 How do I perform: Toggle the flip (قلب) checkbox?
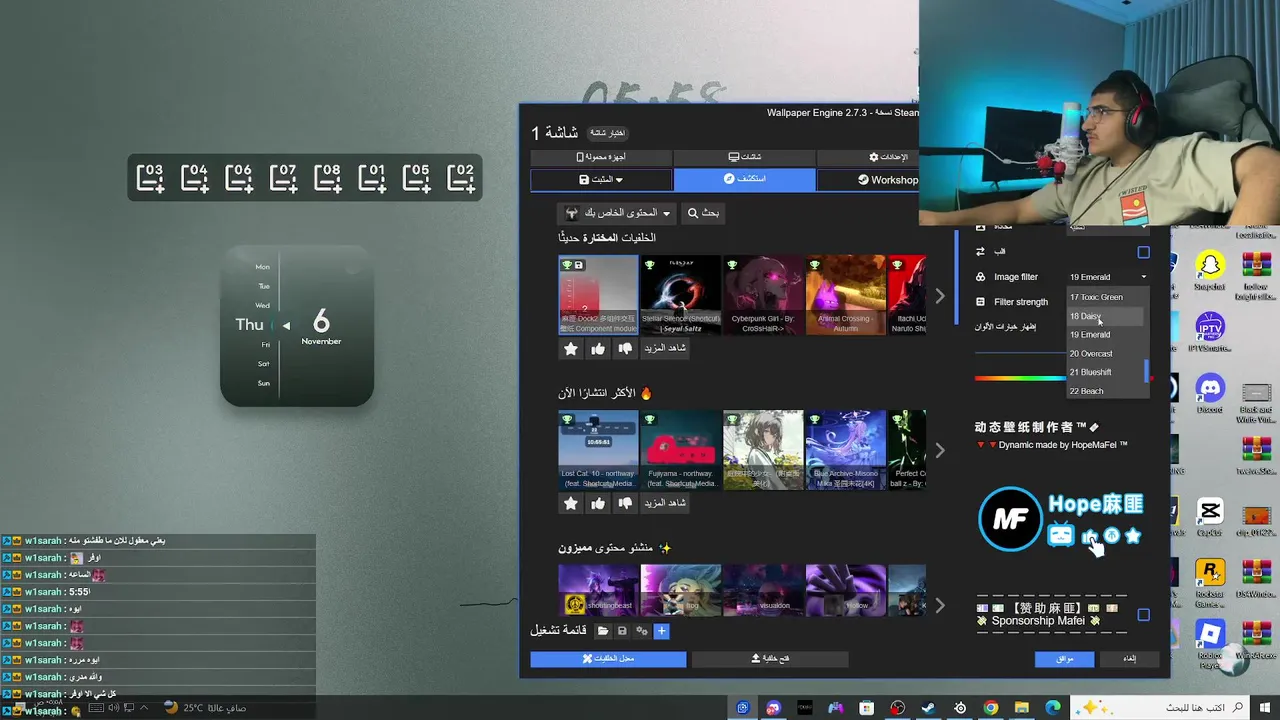coord(1144,252)
